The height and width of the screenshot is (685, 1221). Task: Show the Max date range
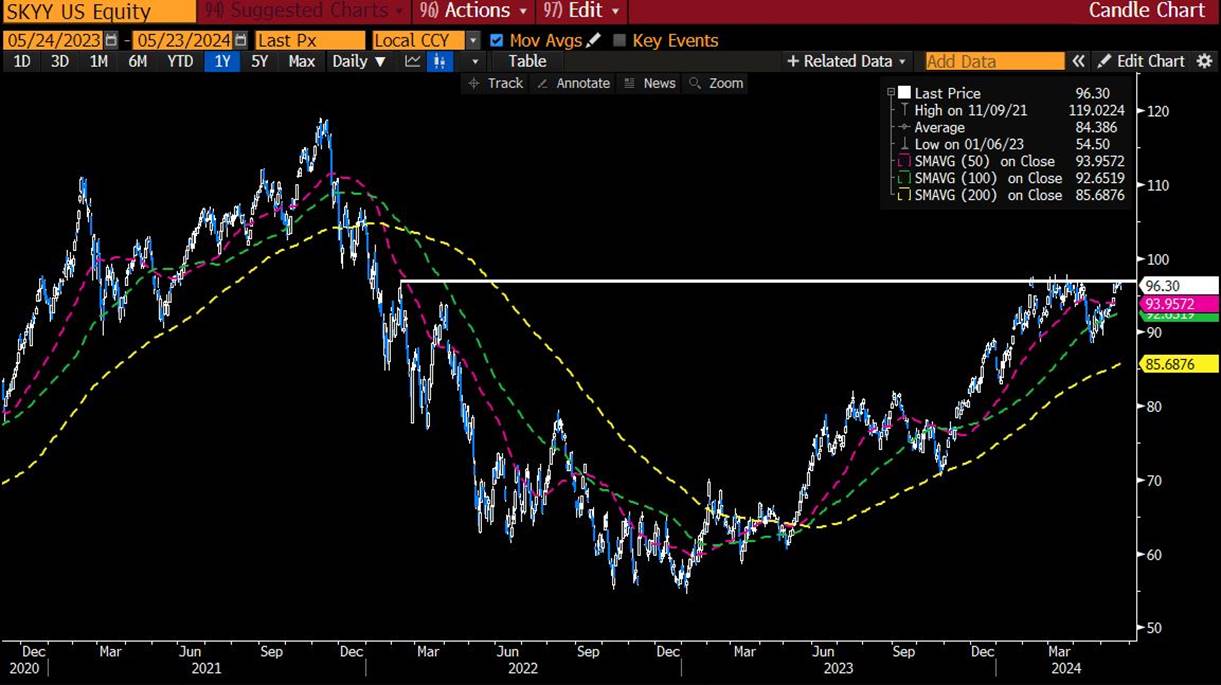click(302, 61)
